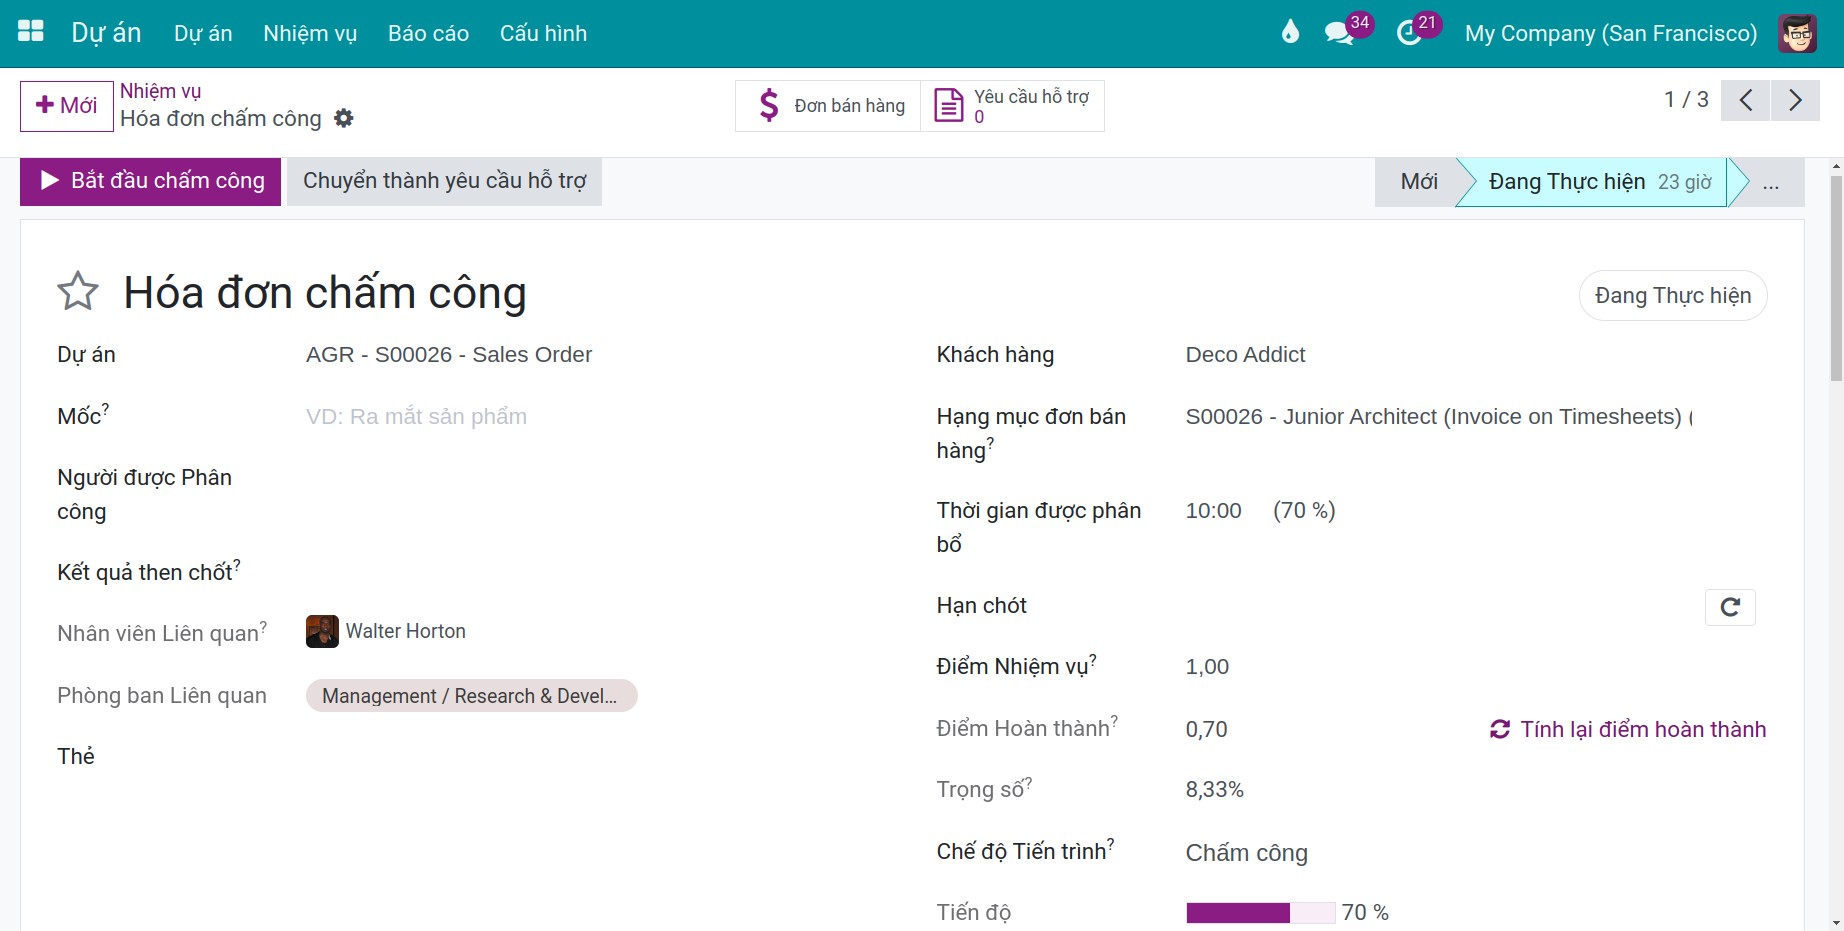
Task: Click Tính lại điểm hoàn thành link
Action: tap(1628, 729)
